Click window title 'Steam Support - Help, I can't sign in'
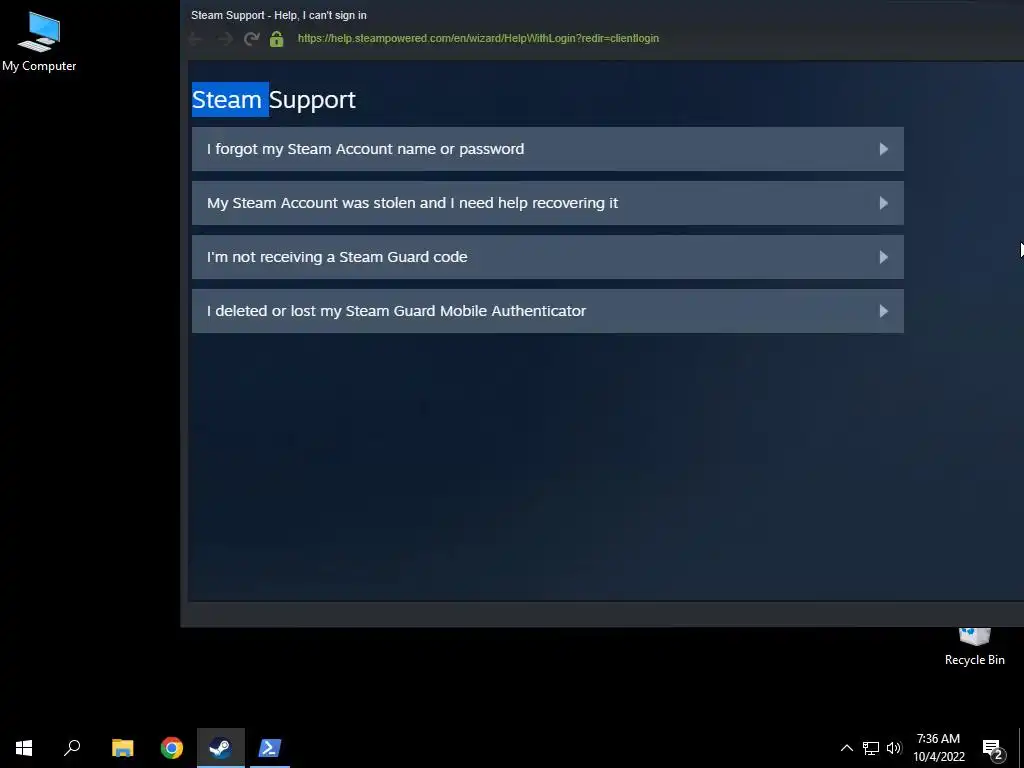Viewport: 1024px width, 768px height. pyautogui.click(x=279, y=15)
